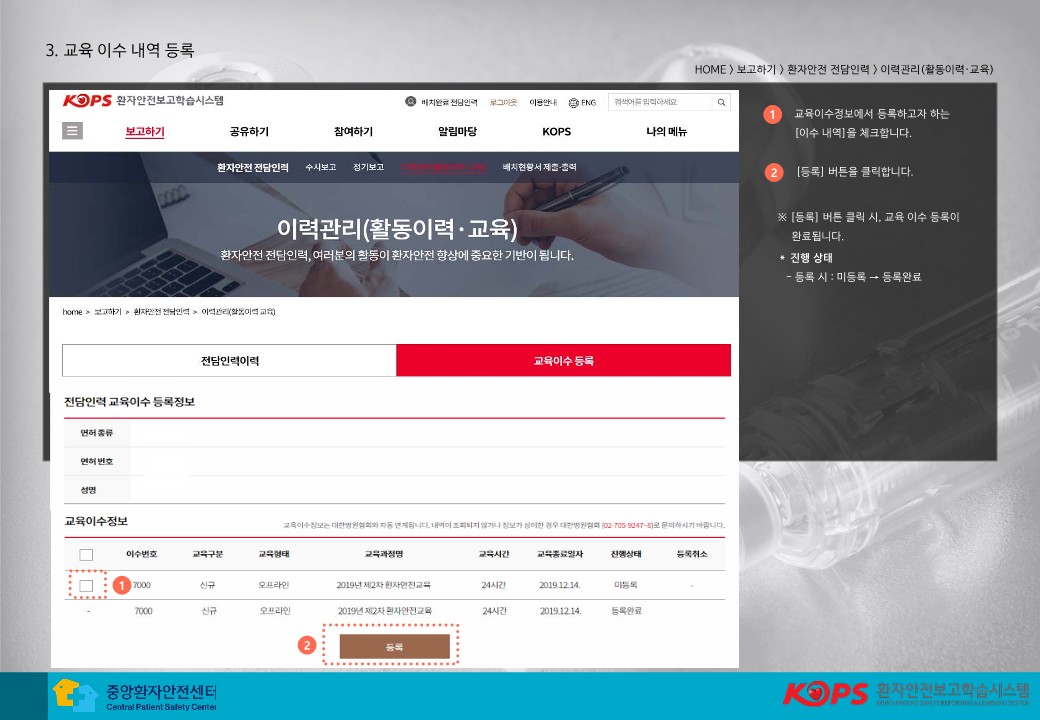Switch to the 전담인력이력 tab
Screen dimensions: 1040x720
pos(229,360)
